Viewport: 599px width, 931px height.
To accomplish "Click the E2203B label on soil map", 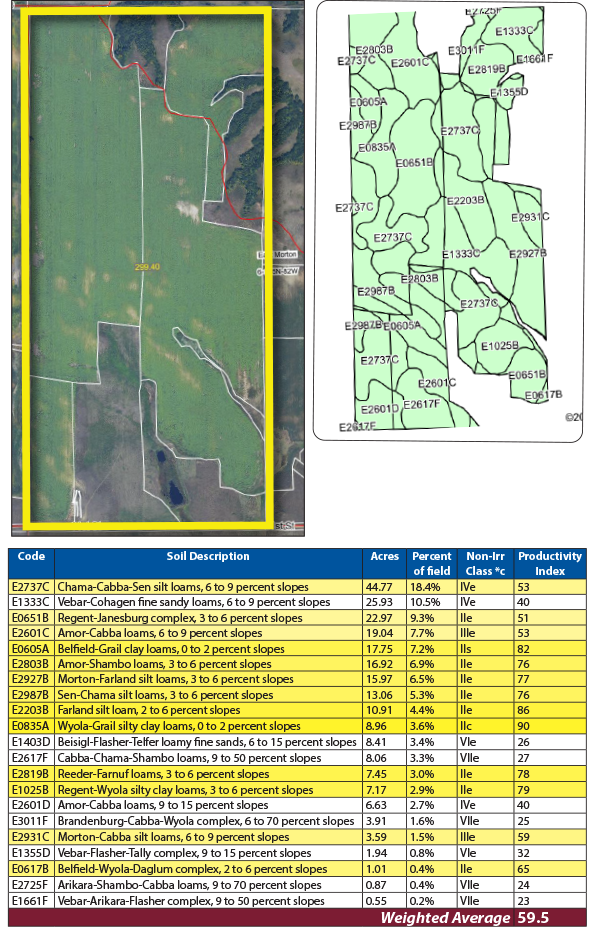I will point(465,201).
